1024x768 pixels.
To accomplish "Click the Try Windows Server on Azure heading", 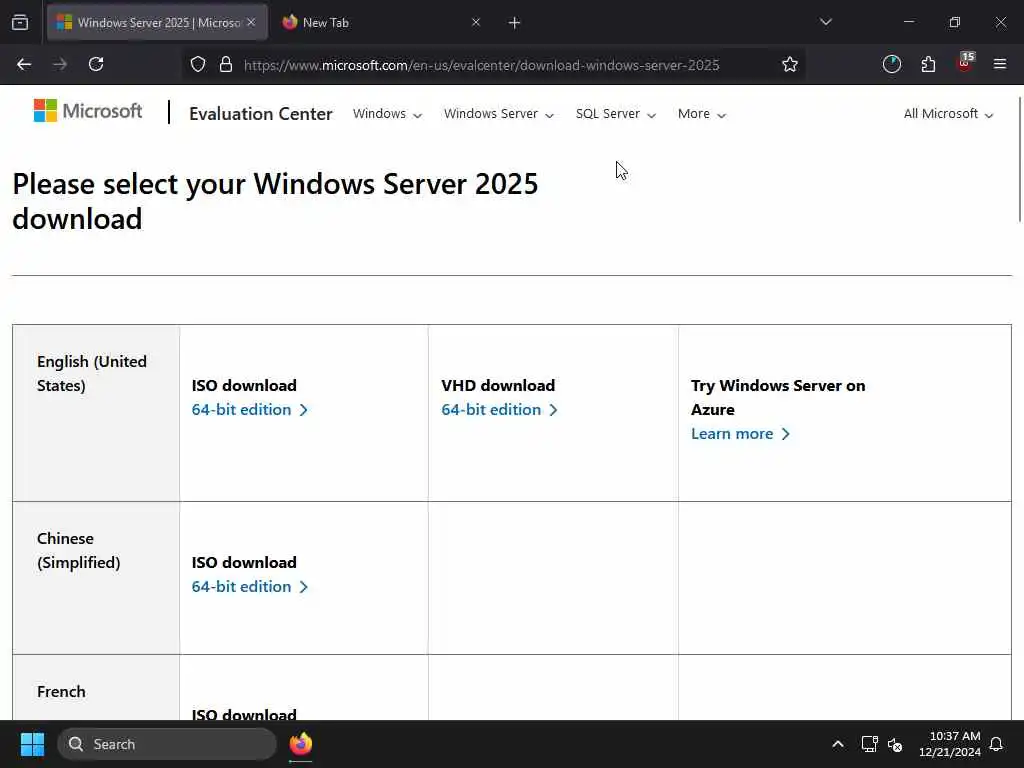I will 778,397.
